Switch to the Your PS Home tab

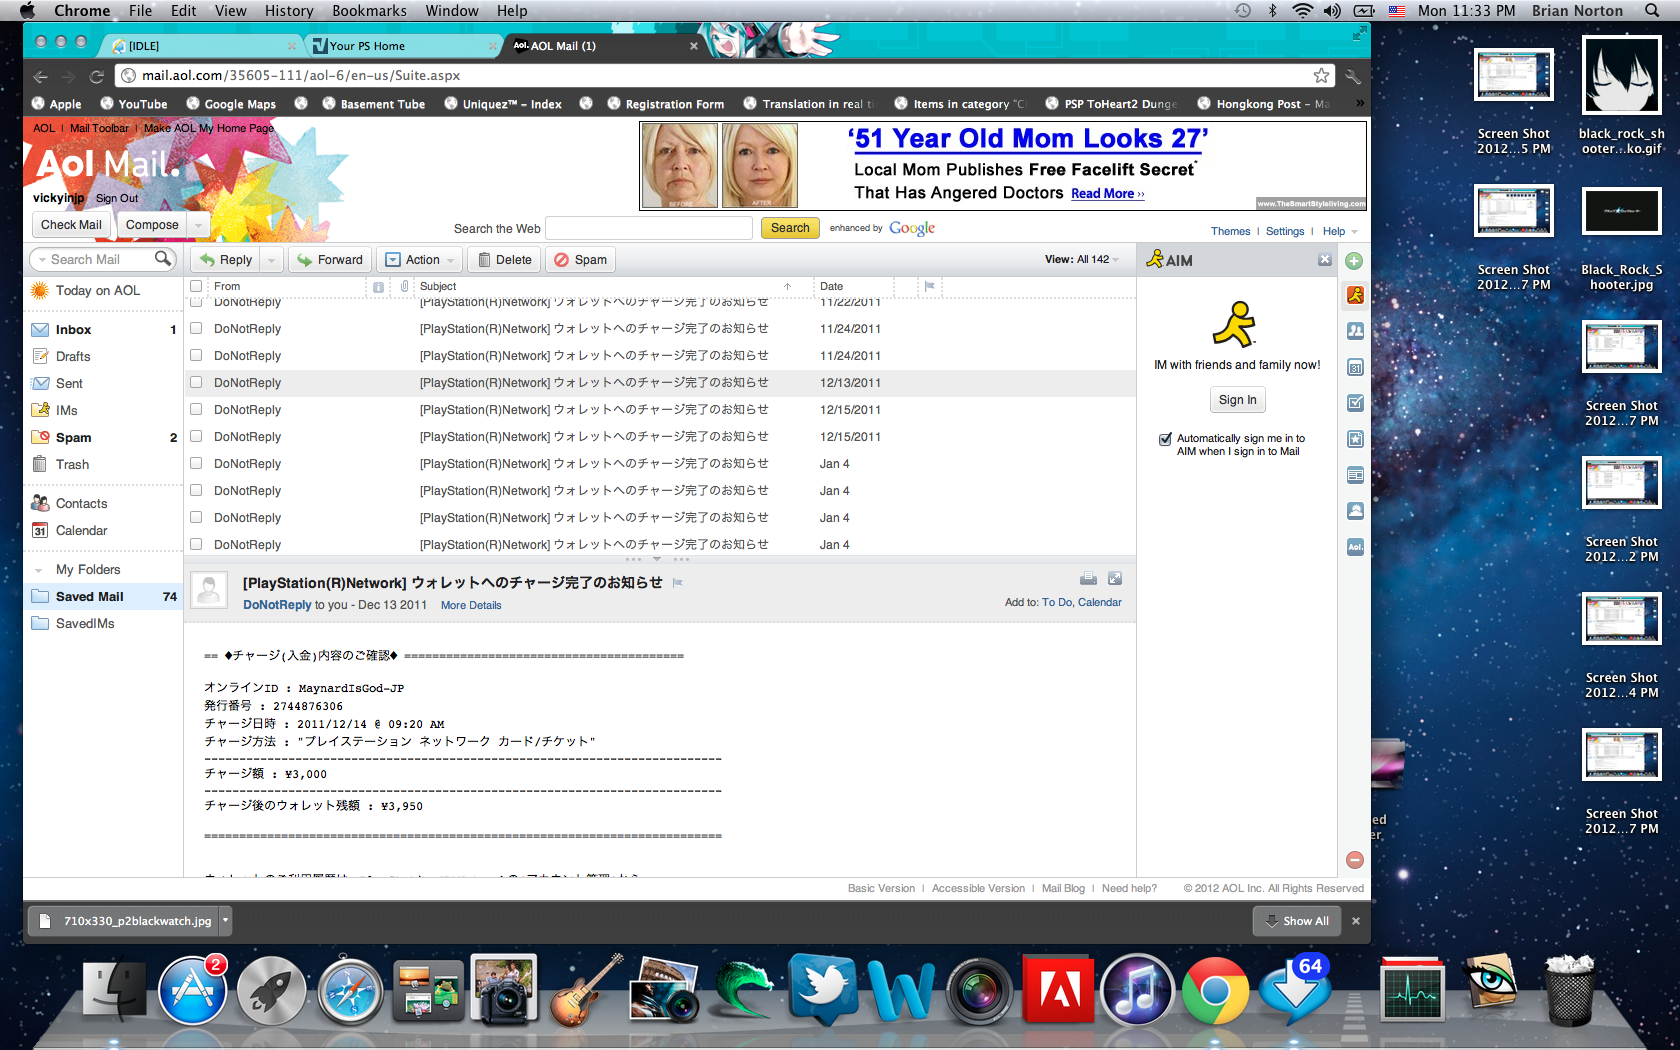click(x=400, y=46)
